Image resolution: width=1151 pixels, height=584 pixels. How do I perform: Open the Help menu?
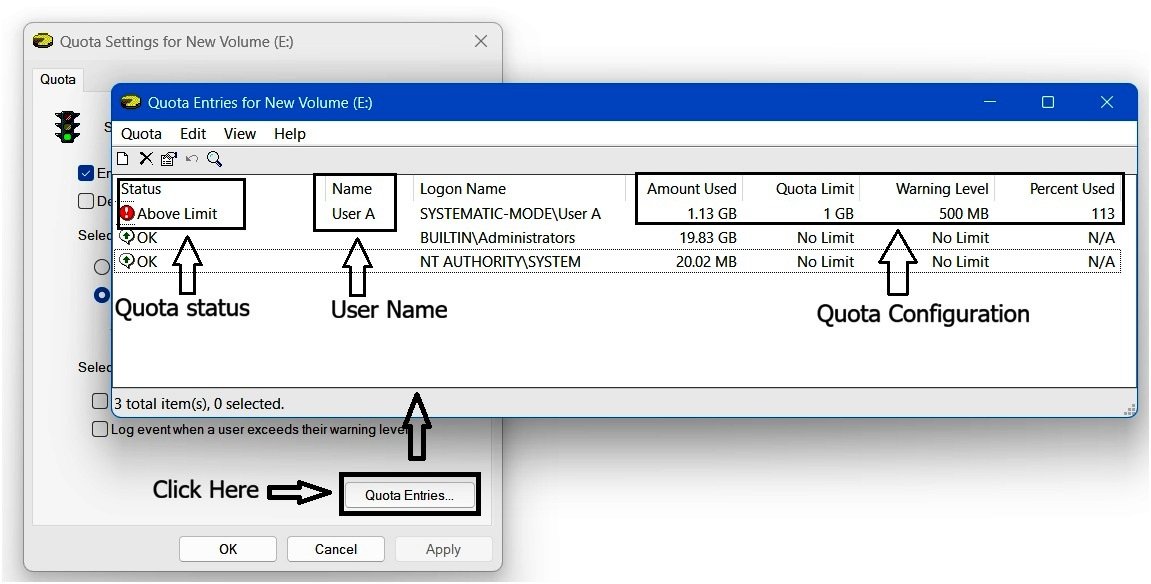tap(290, 134)
